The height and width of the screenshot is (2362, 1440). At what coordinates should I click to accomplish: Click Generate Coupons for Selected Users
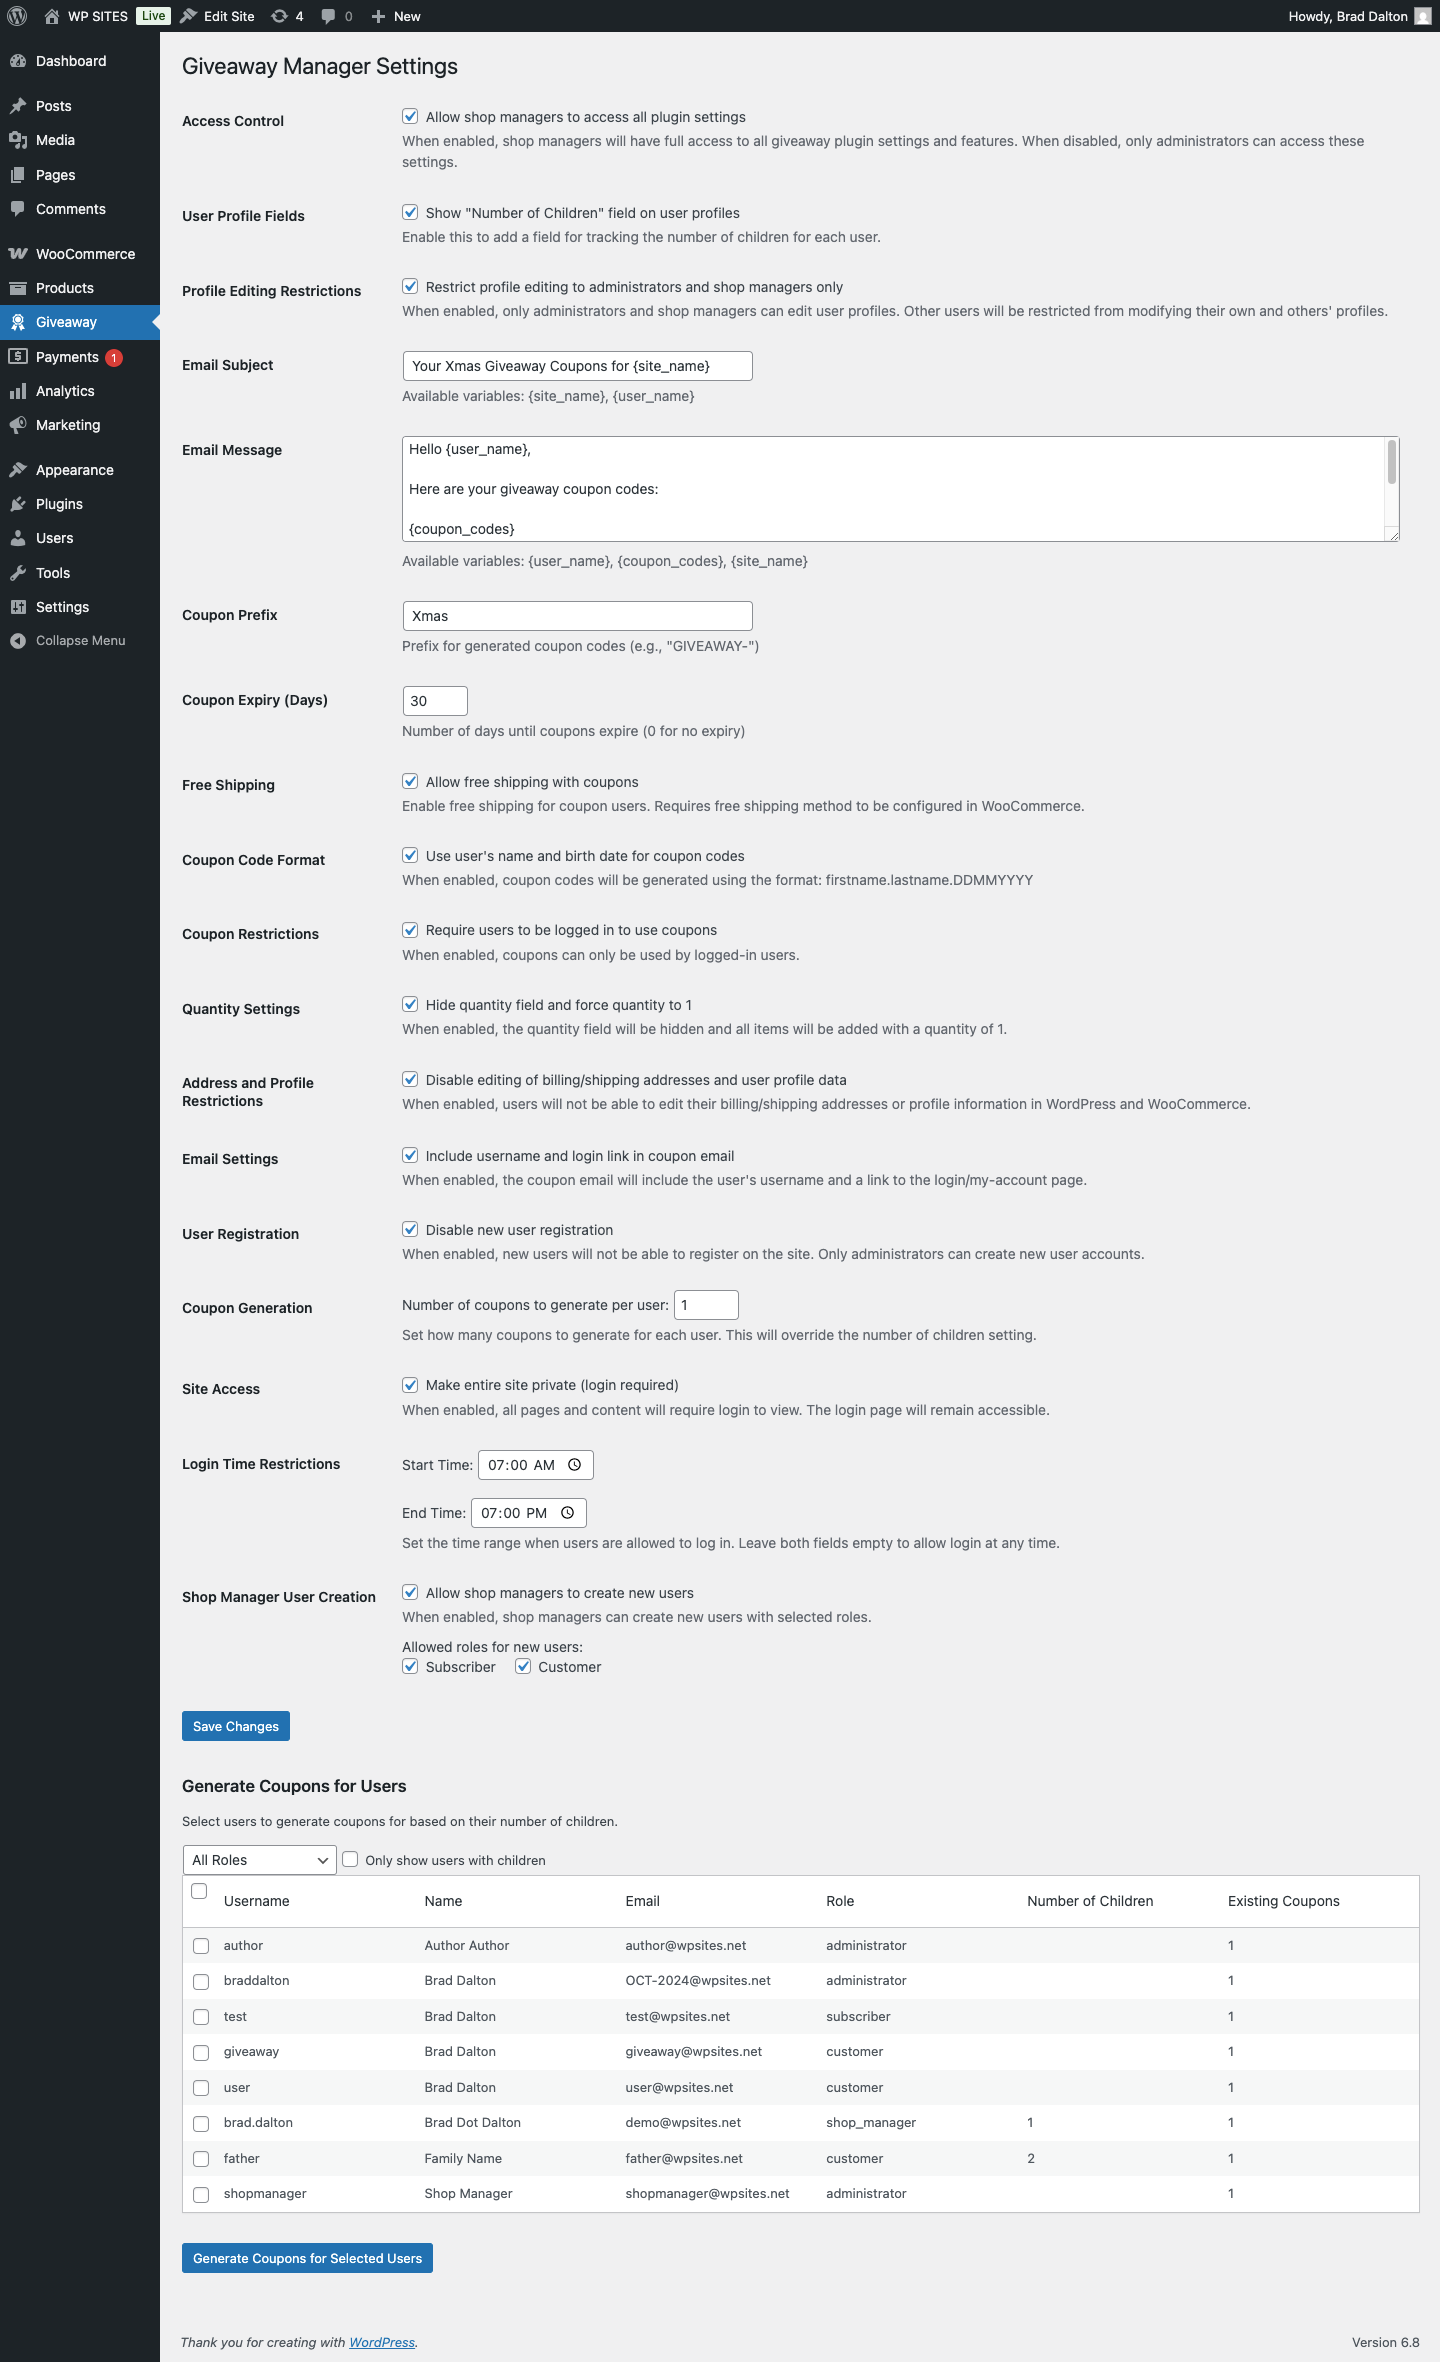[307, 2258]
